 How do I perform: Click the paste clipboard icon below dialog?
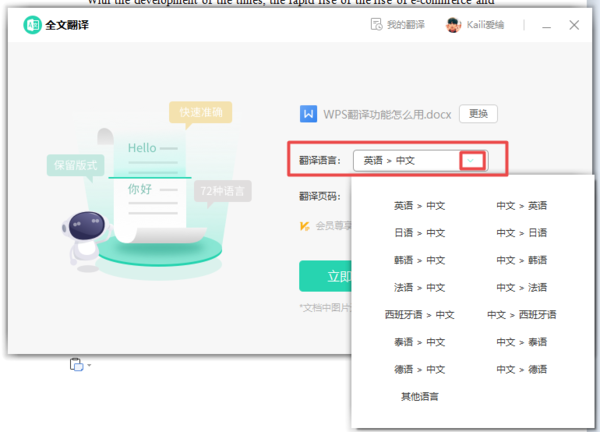76,364
